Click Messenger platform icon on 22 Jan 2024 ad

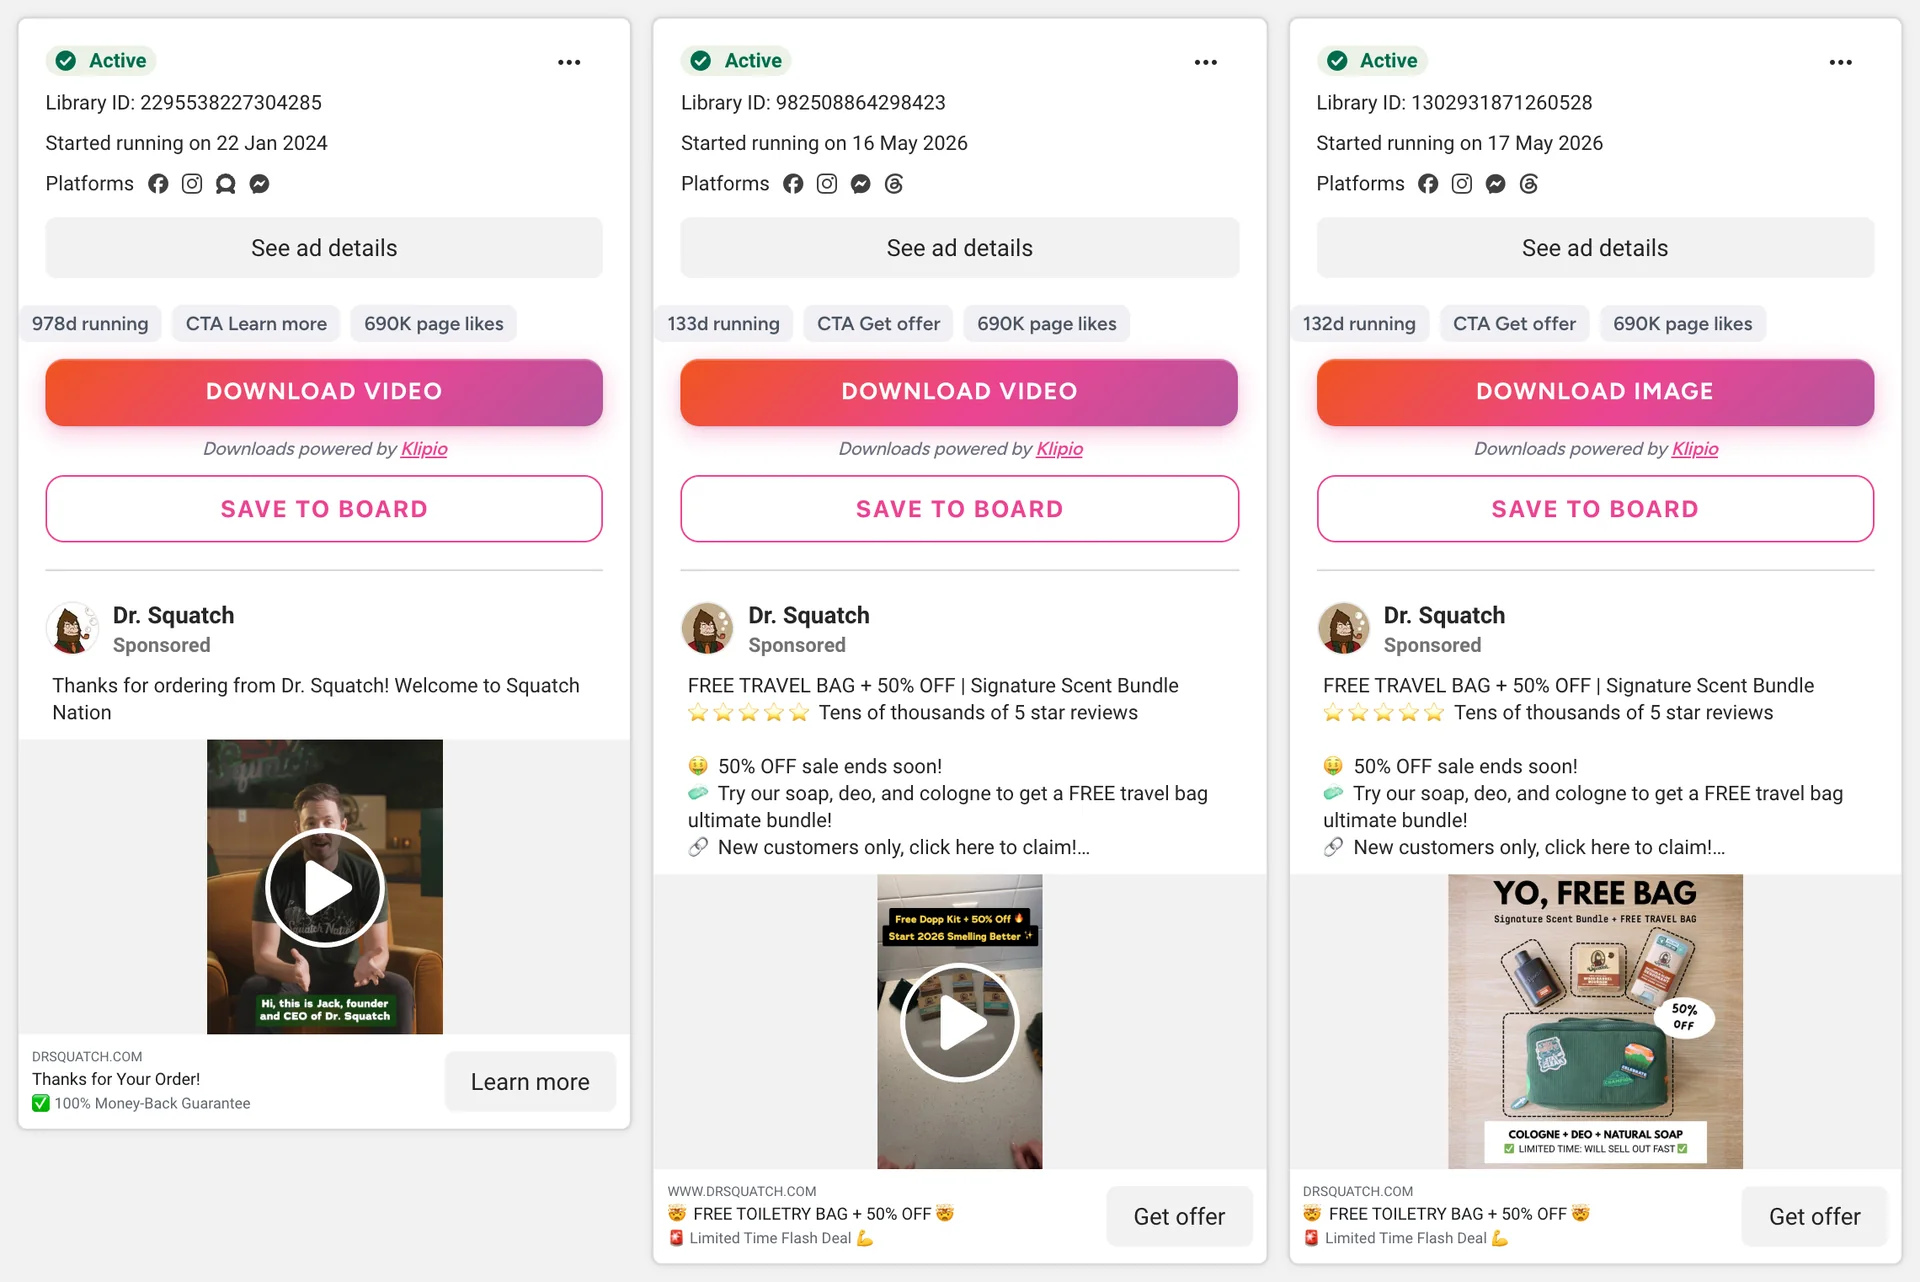tap(259, 184)
